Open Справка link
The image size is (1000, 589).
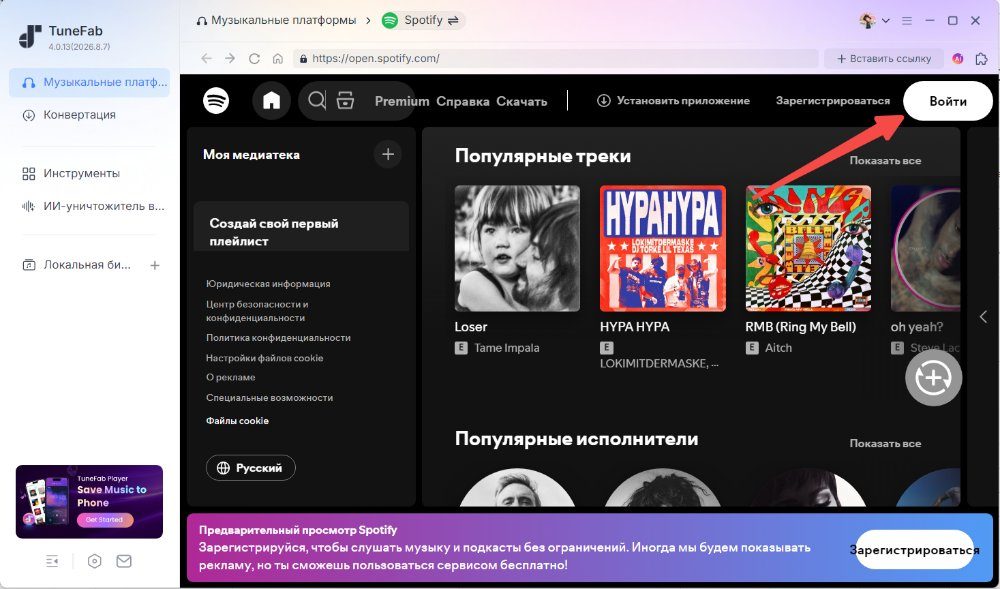click(462, 101)
